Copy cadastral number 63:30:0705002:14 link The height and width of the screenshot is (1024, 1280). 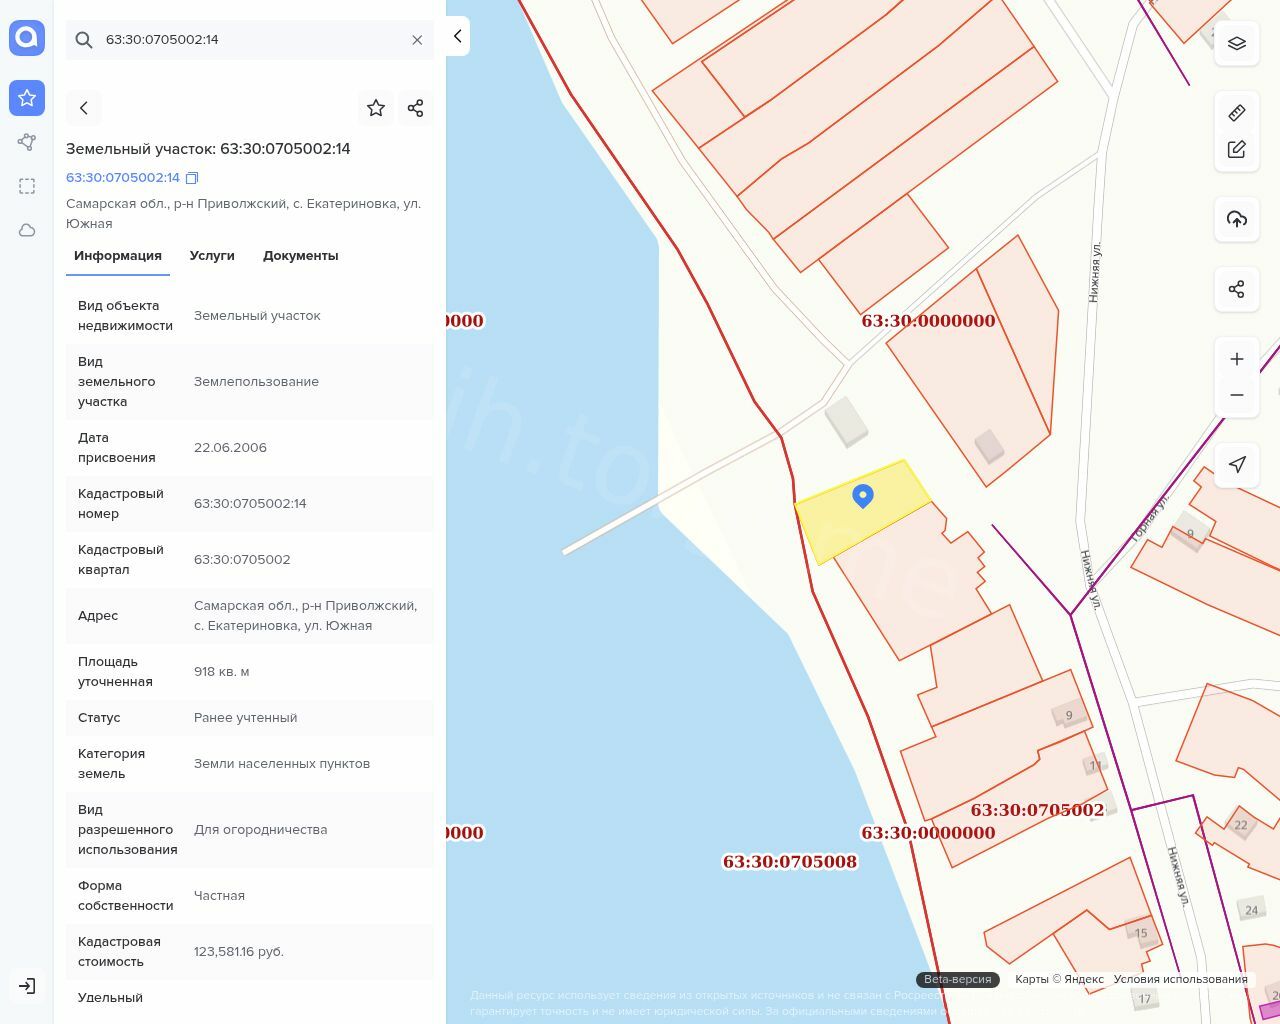[x=192, y=178]
